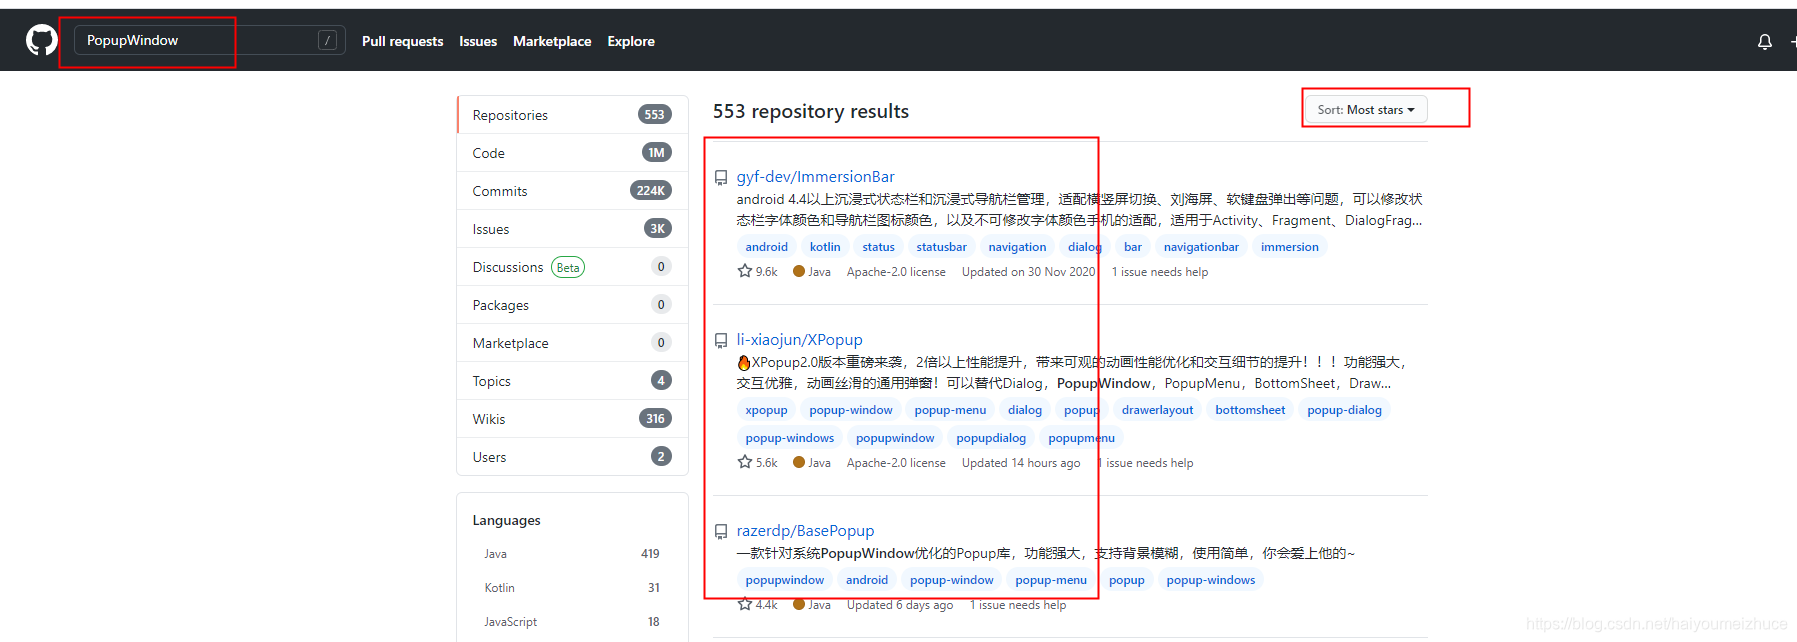The height and width of the screenshot is (642, 1797).
Task: Open gyf-dev/ImmersionBar repository
Action: 815,177
